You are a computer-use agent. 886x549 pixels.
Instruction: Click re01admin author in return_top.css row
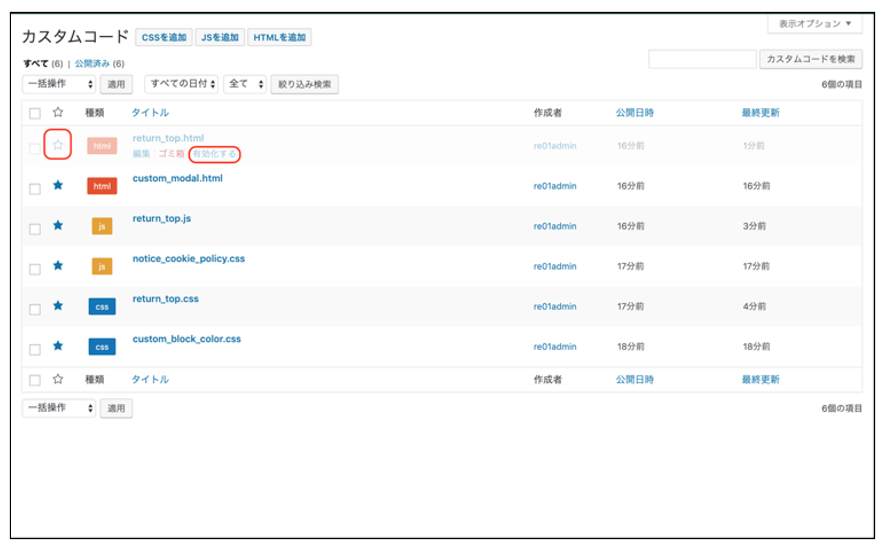coord(555,306)
